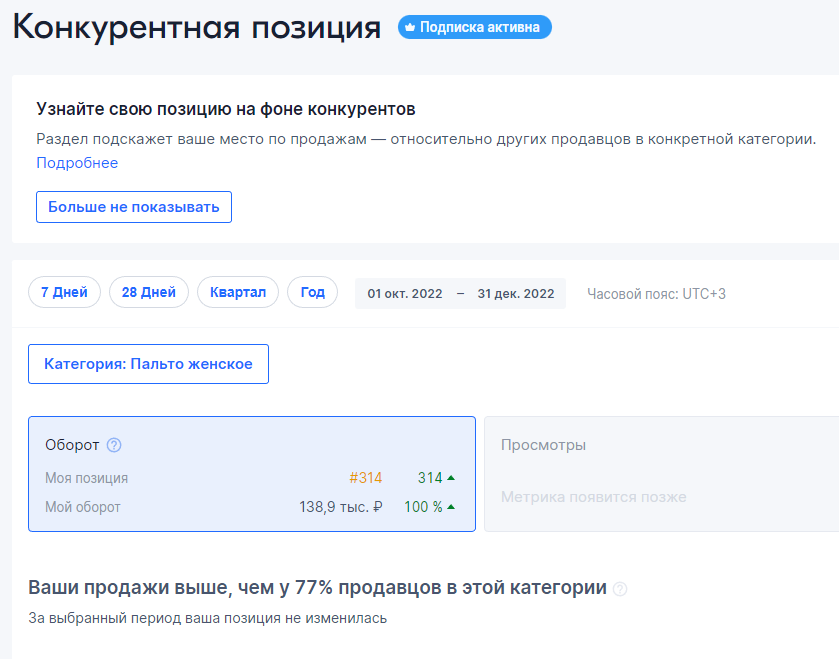The image size is (839, 659).
Task: Click the "Подписка активна" badge
Action: point(474,27)
